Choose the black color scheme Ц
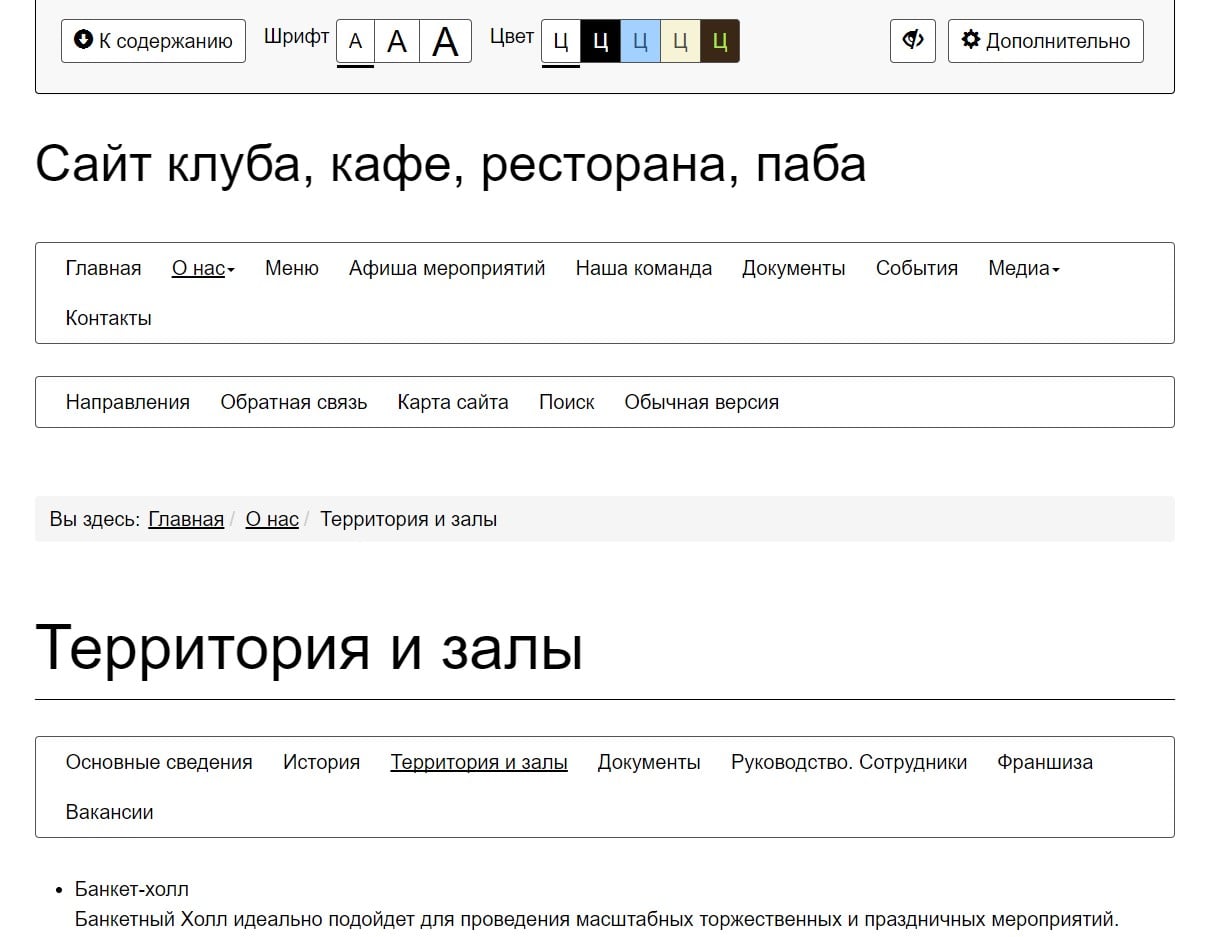 [600, 42]
